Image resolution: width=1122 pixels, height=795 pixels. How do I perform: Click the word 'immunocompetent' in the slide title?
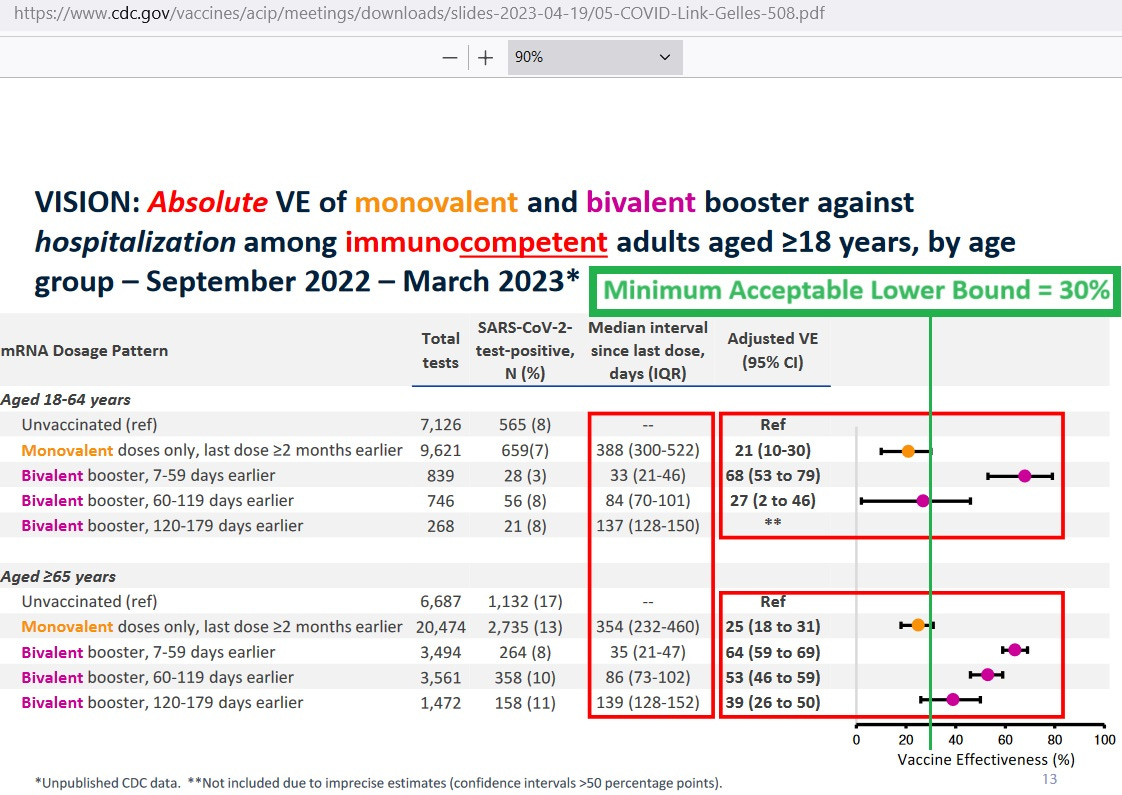point(476,243)
